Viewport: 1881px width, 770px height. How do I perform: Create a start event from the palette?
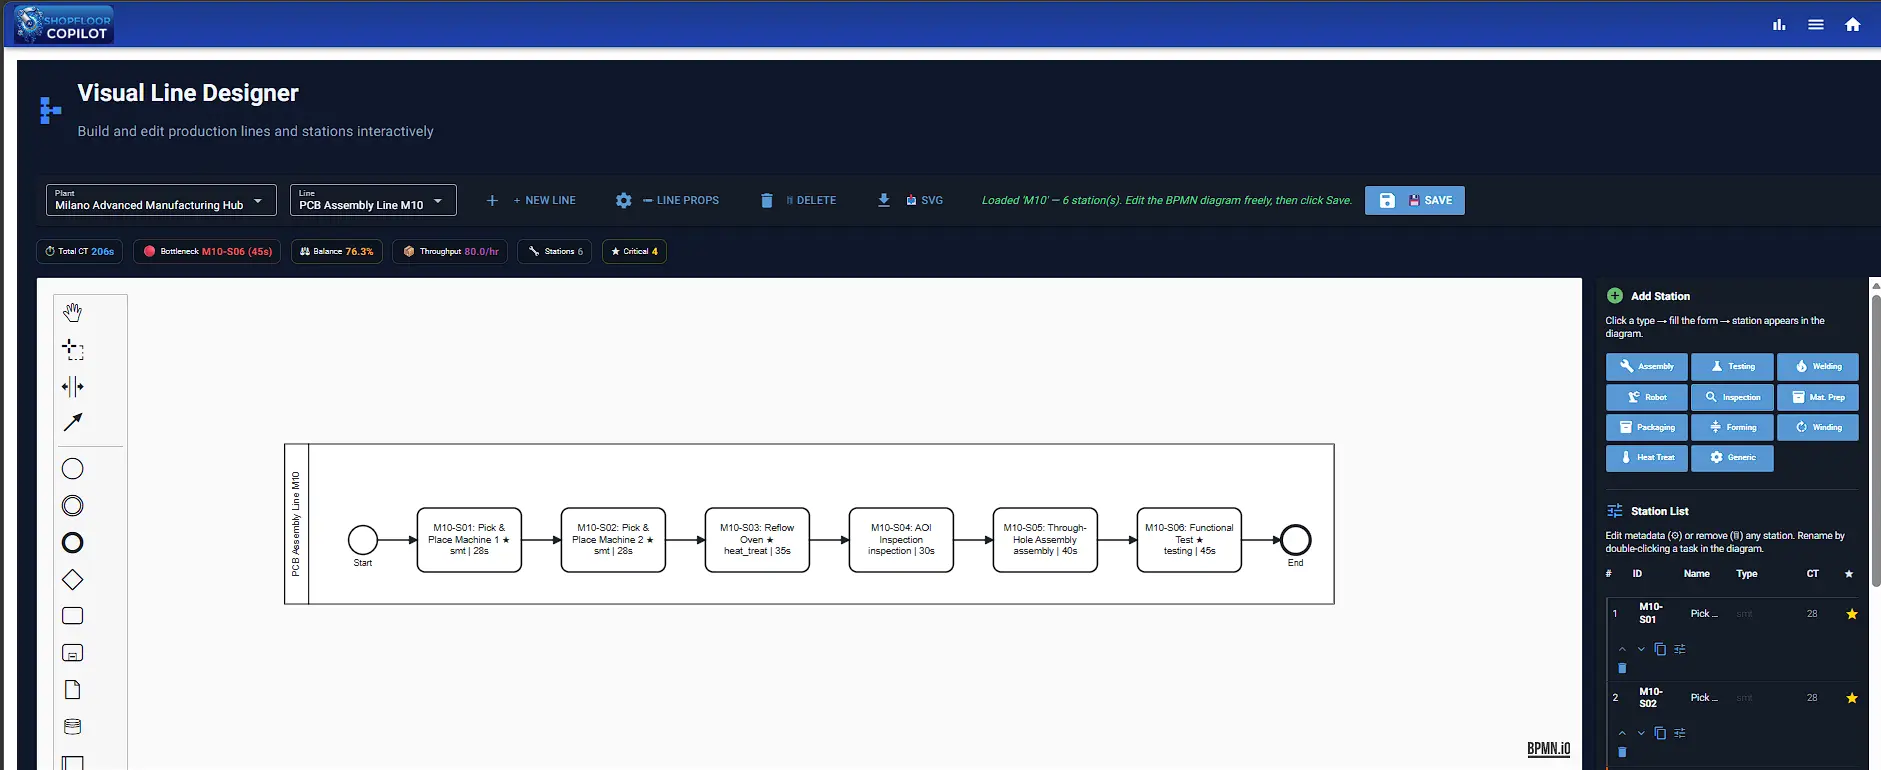click(x=73, y=469)
